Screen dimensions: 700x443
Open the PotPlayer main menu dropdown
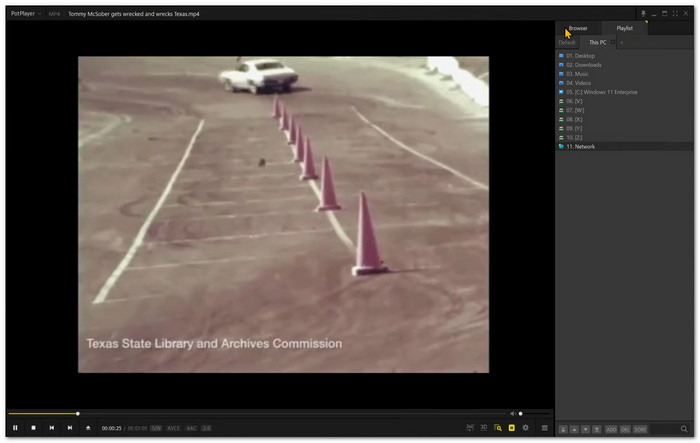[x=26, y=14]
